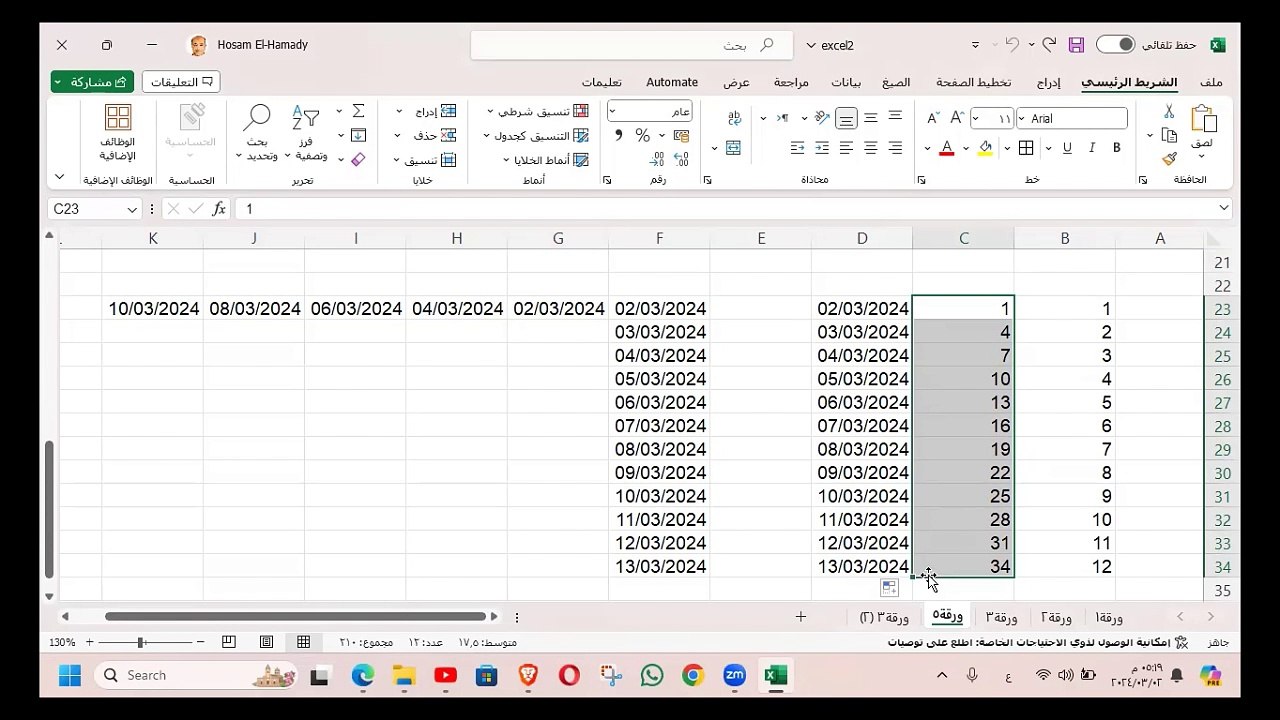
Task: Open Conditional Formatting (تنسيق شرطي) dropdown
Action: point(538,111)
